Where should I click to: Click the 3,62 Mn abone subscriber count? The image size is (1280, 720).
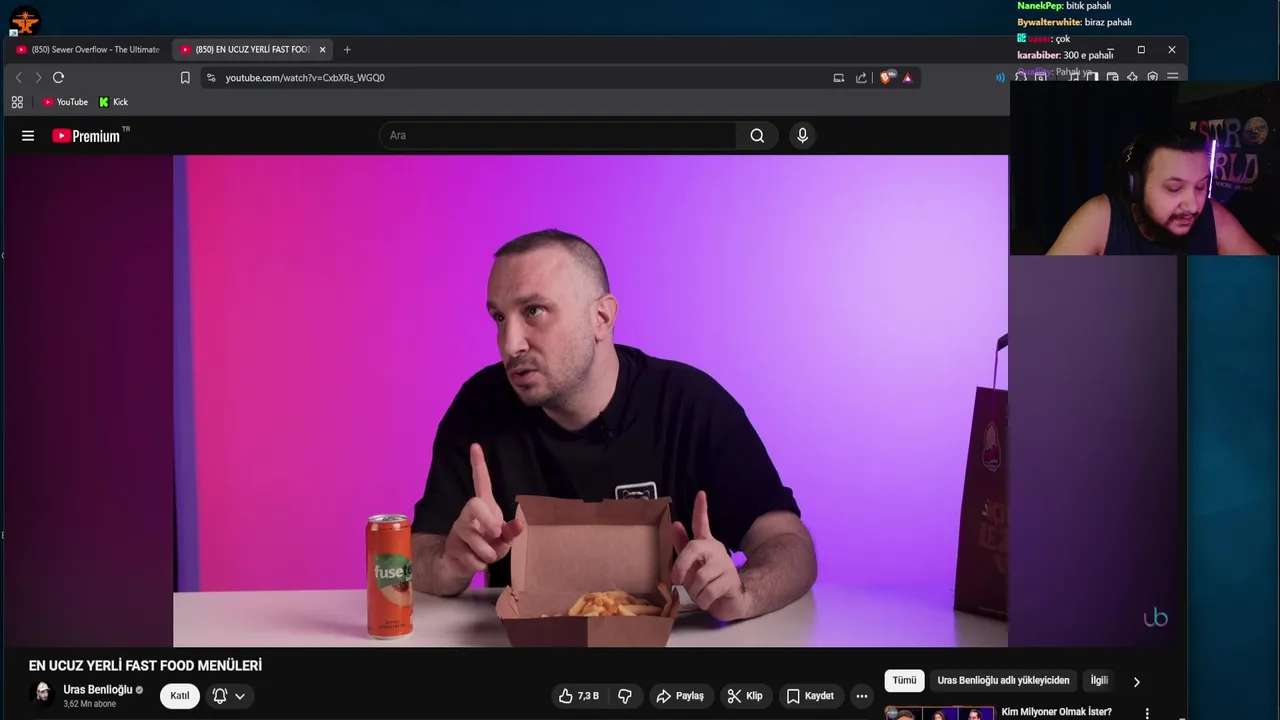point(90,704)
